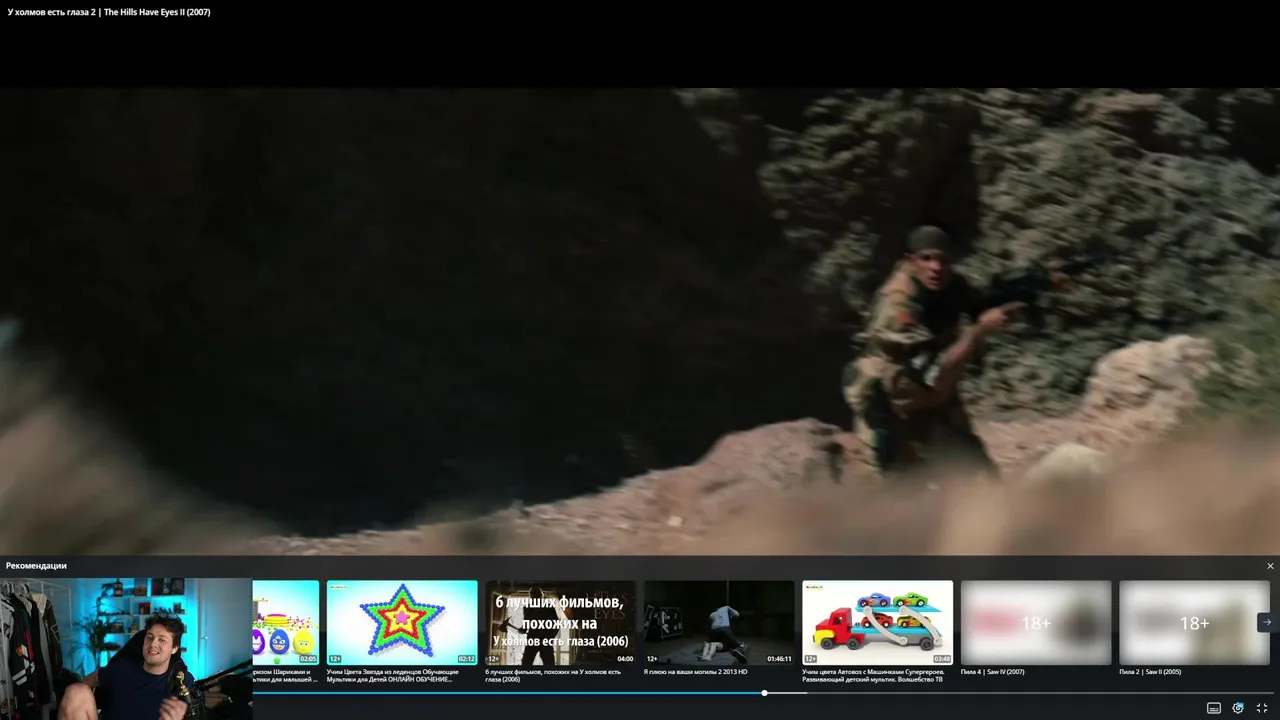
Task: Close the Рекомендации recommendations panel
Action: click(x=1270, y=566)
